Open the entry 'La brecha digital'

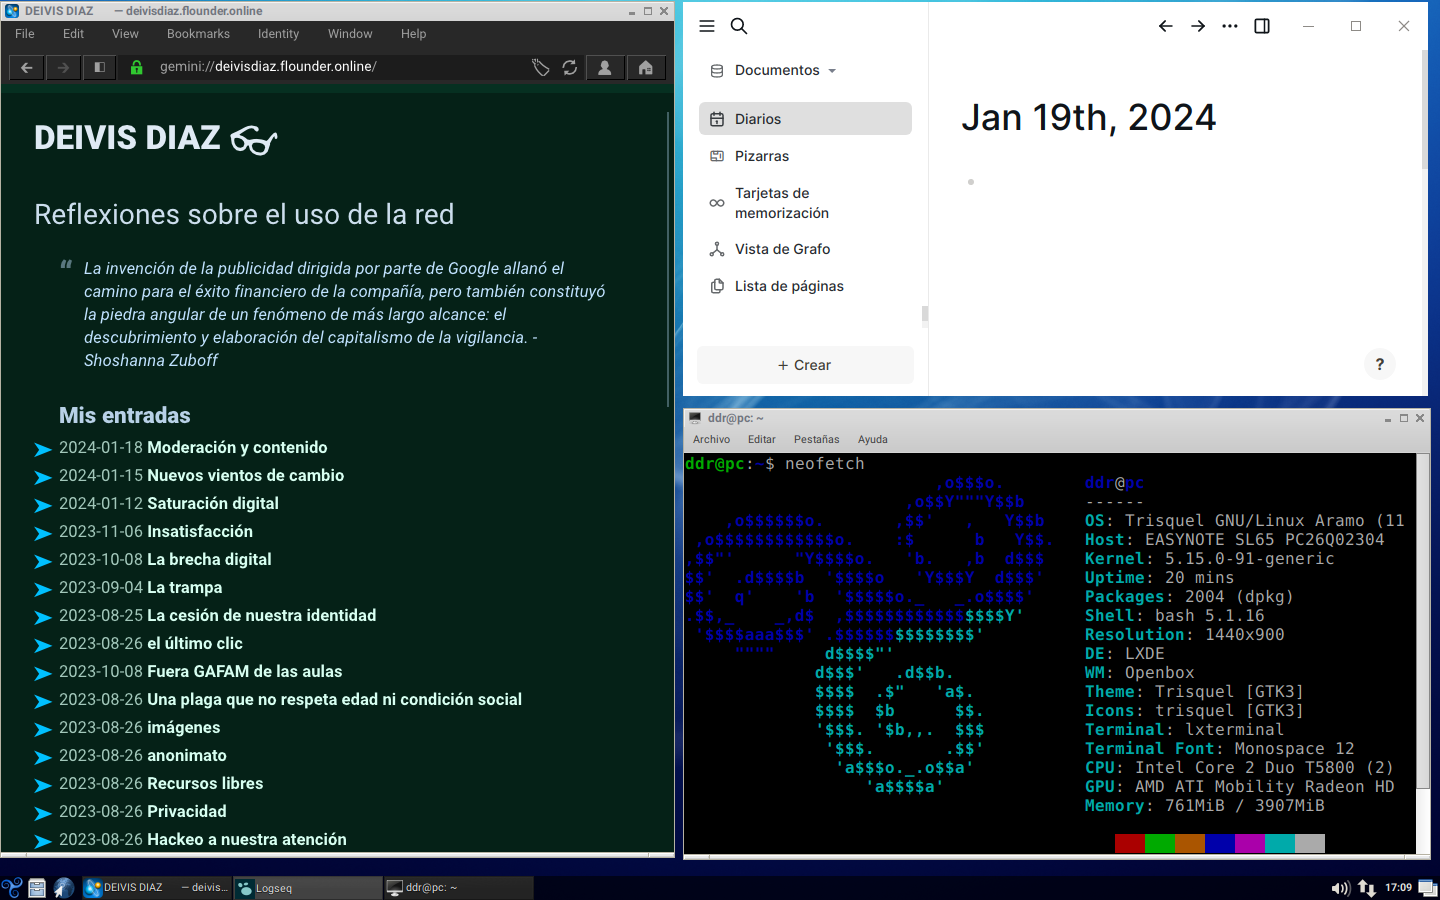click(209, 560)
